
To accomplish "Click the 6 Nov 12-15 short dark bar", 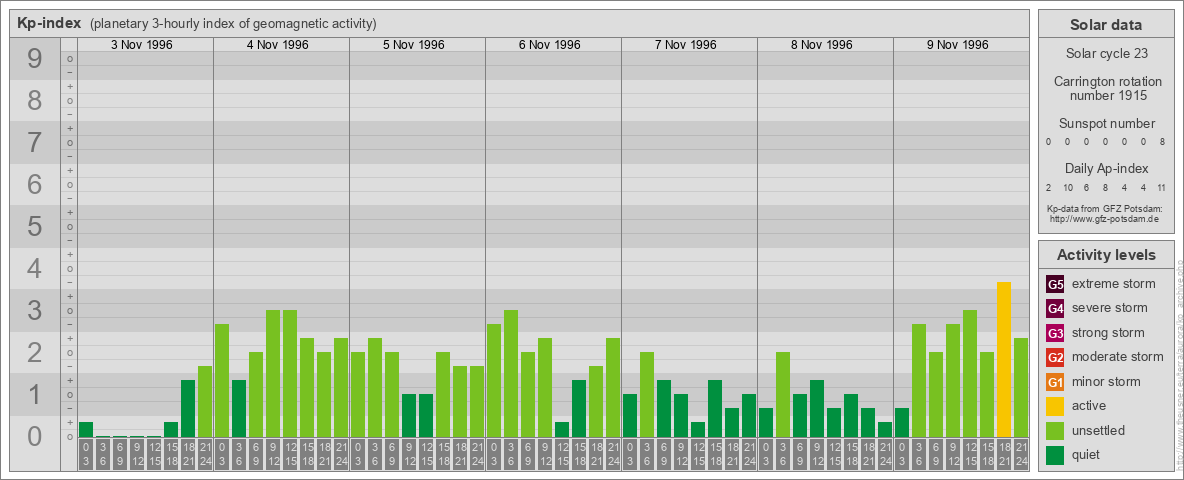I will coord(562,429).
